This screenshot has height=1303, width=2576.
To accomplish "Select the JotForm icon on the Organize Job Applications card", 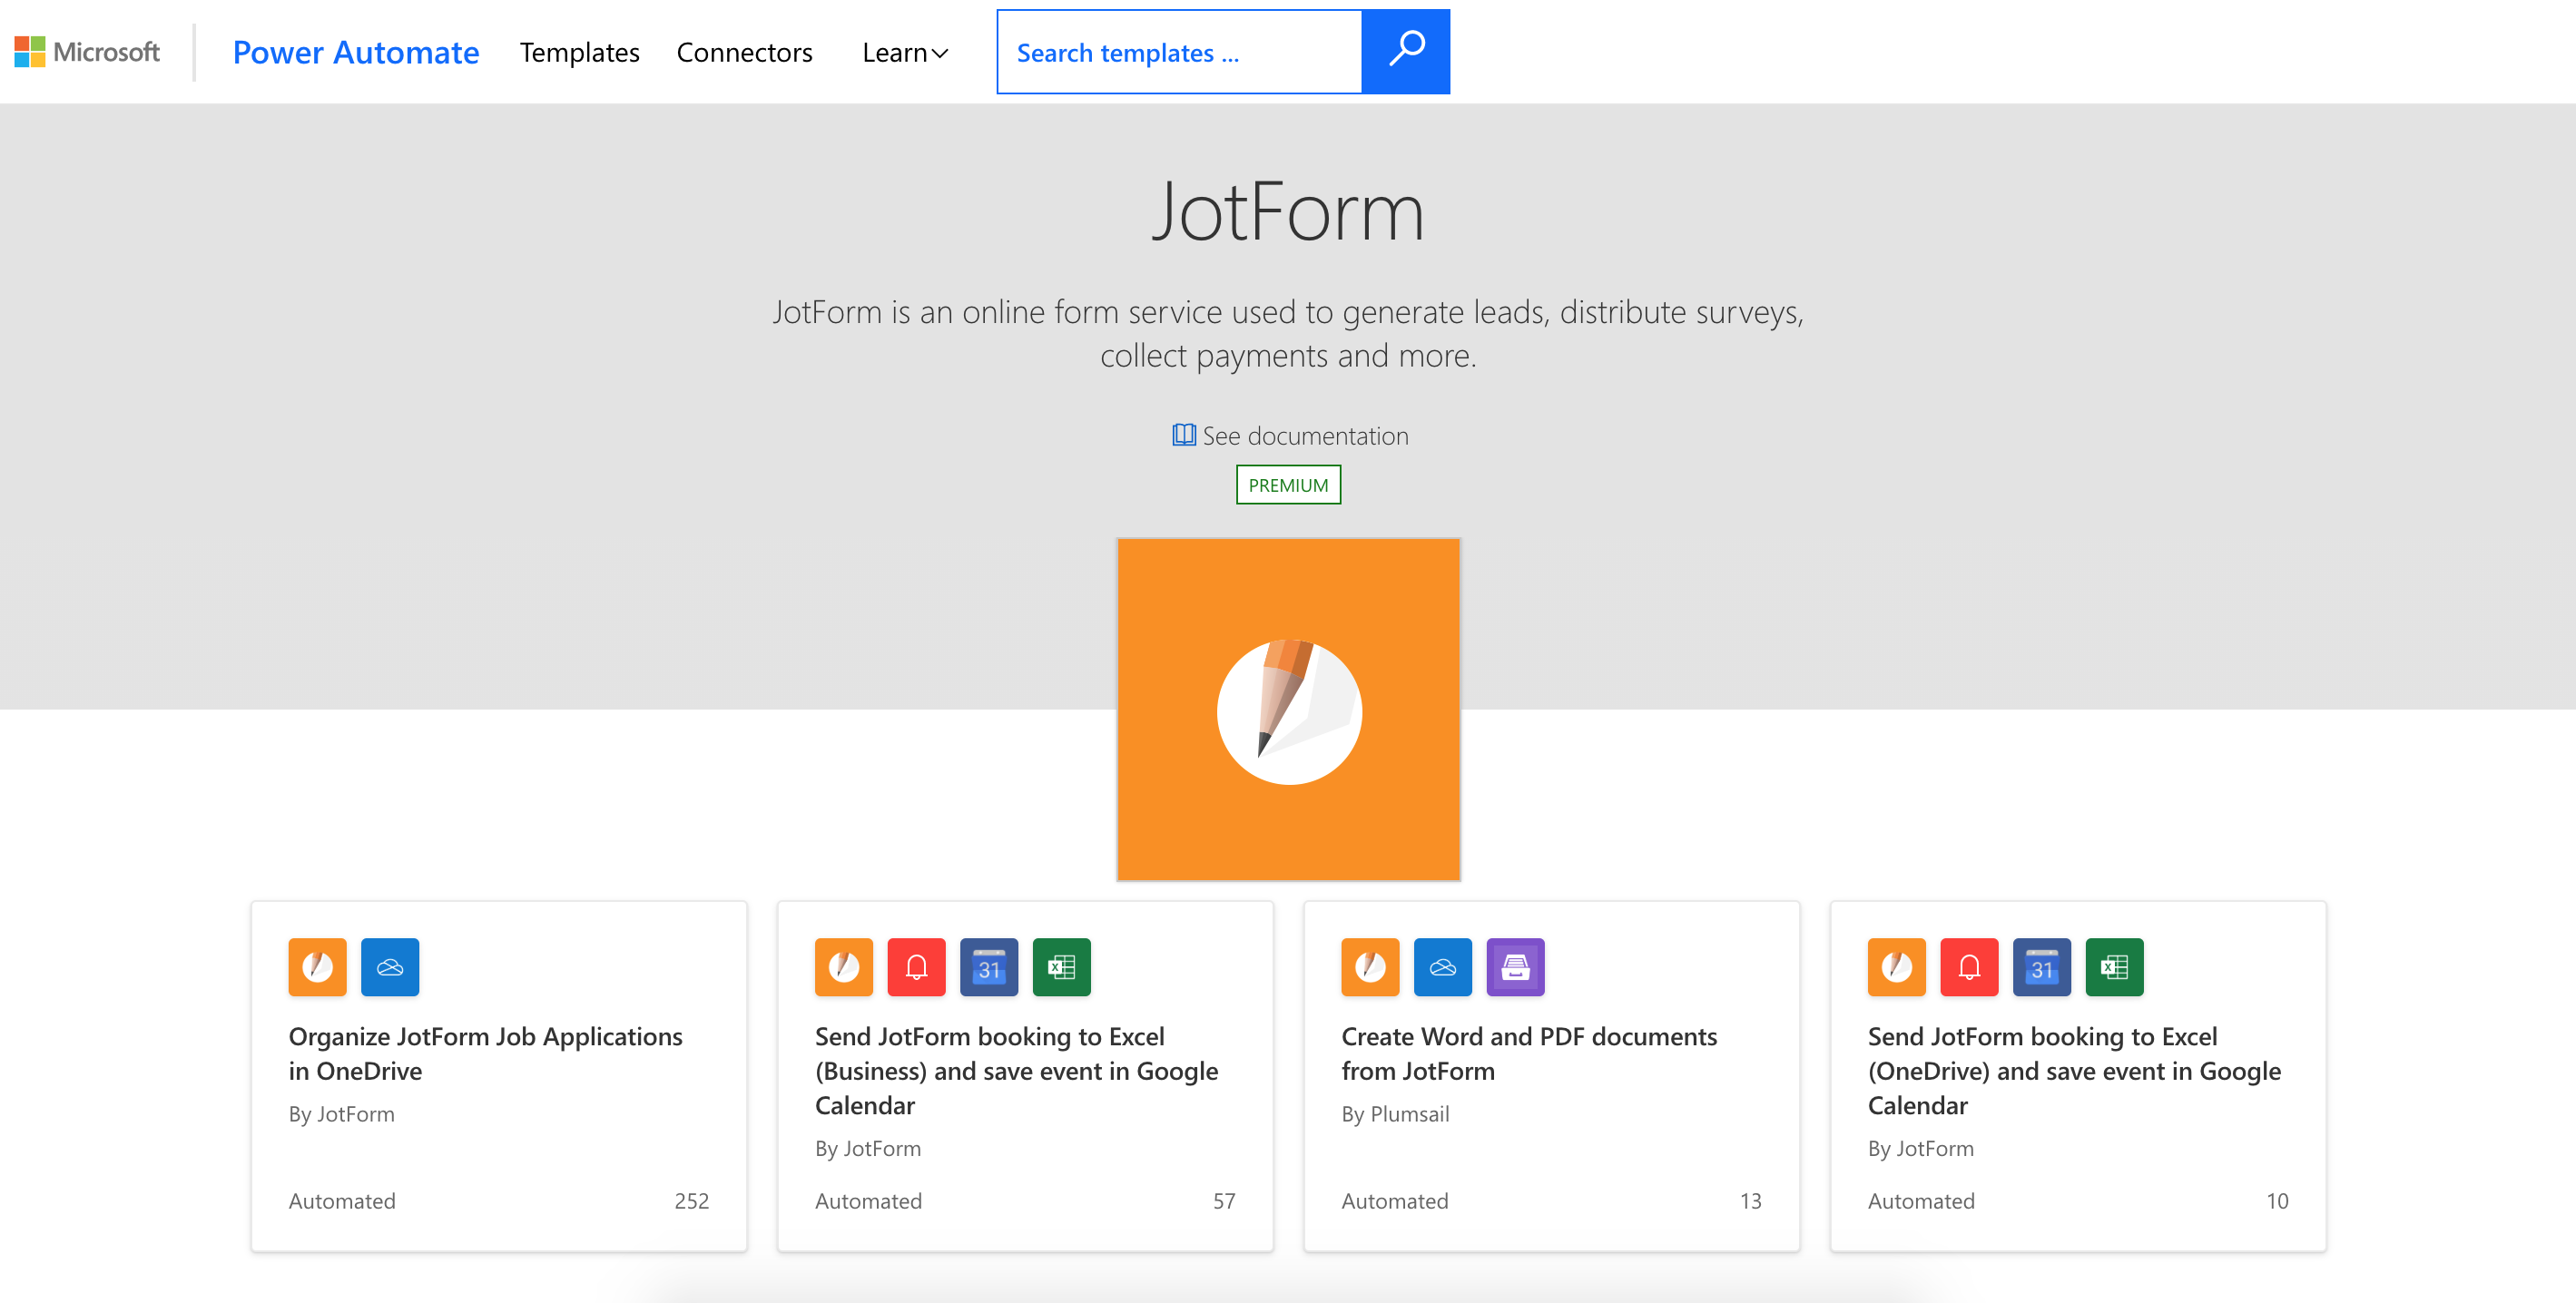I will [x=317, y=967].
